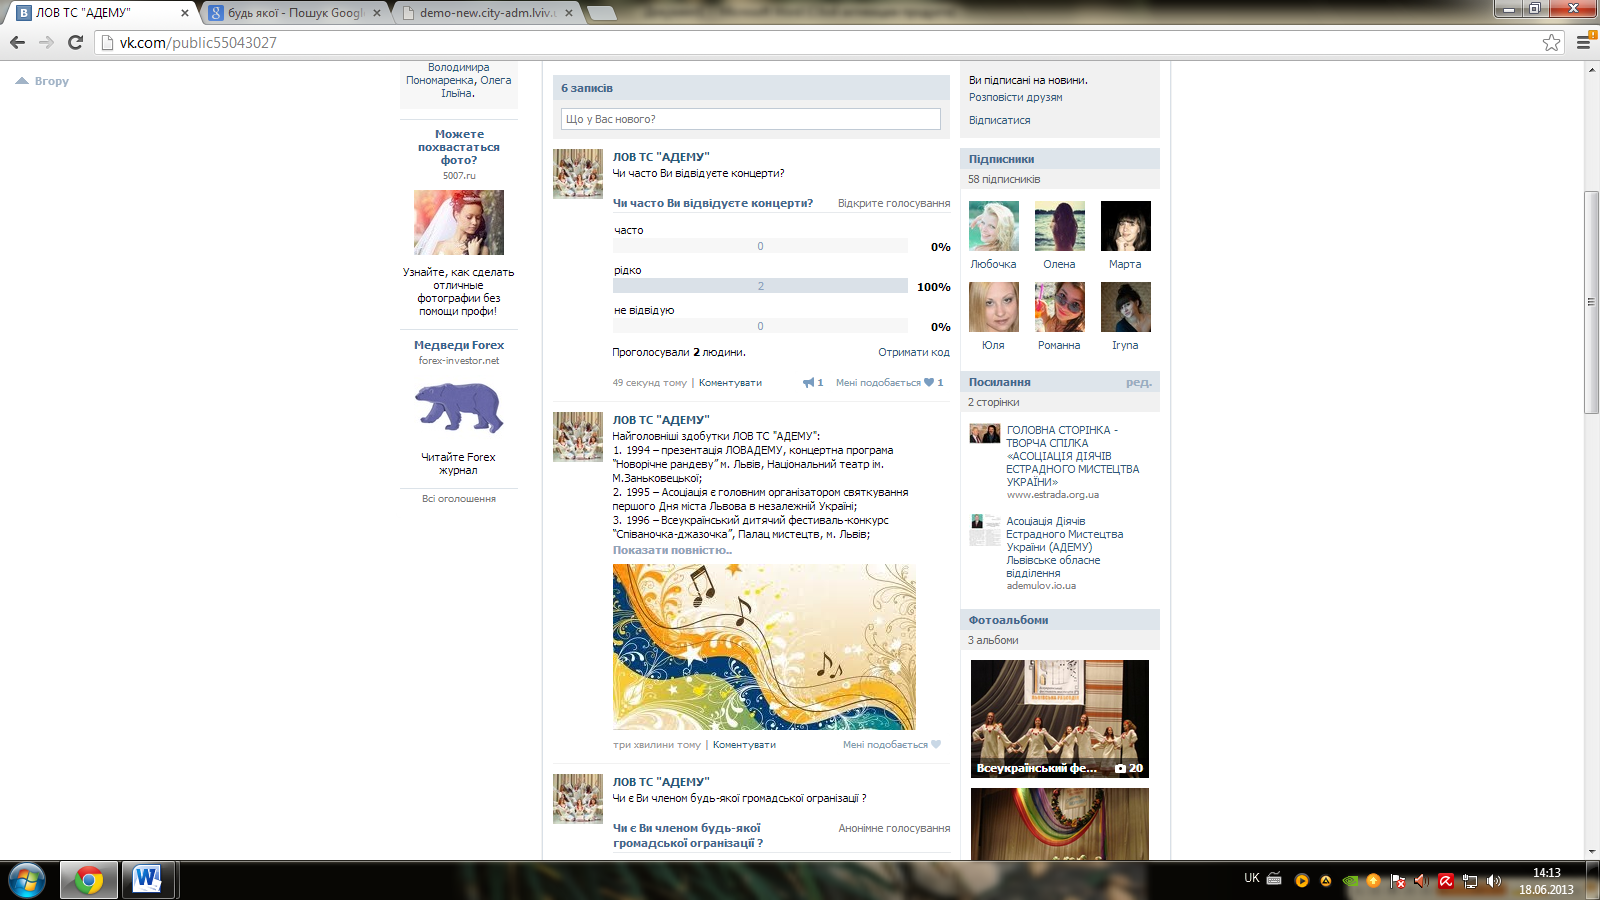Click the UK language indicator

[x=1252, y=878]
